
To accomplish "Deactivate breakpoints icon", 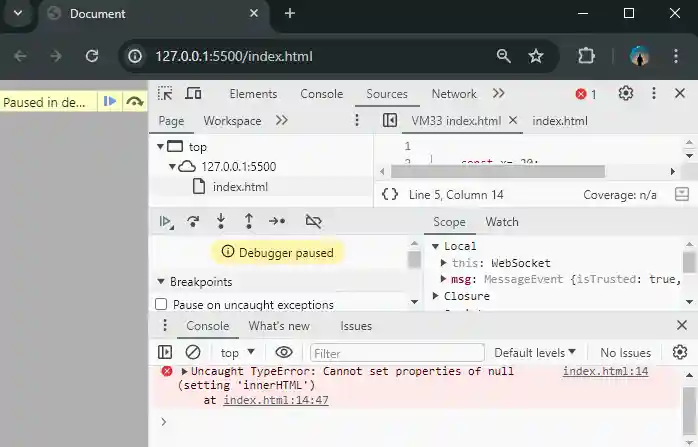I will (x=313, y=221).
